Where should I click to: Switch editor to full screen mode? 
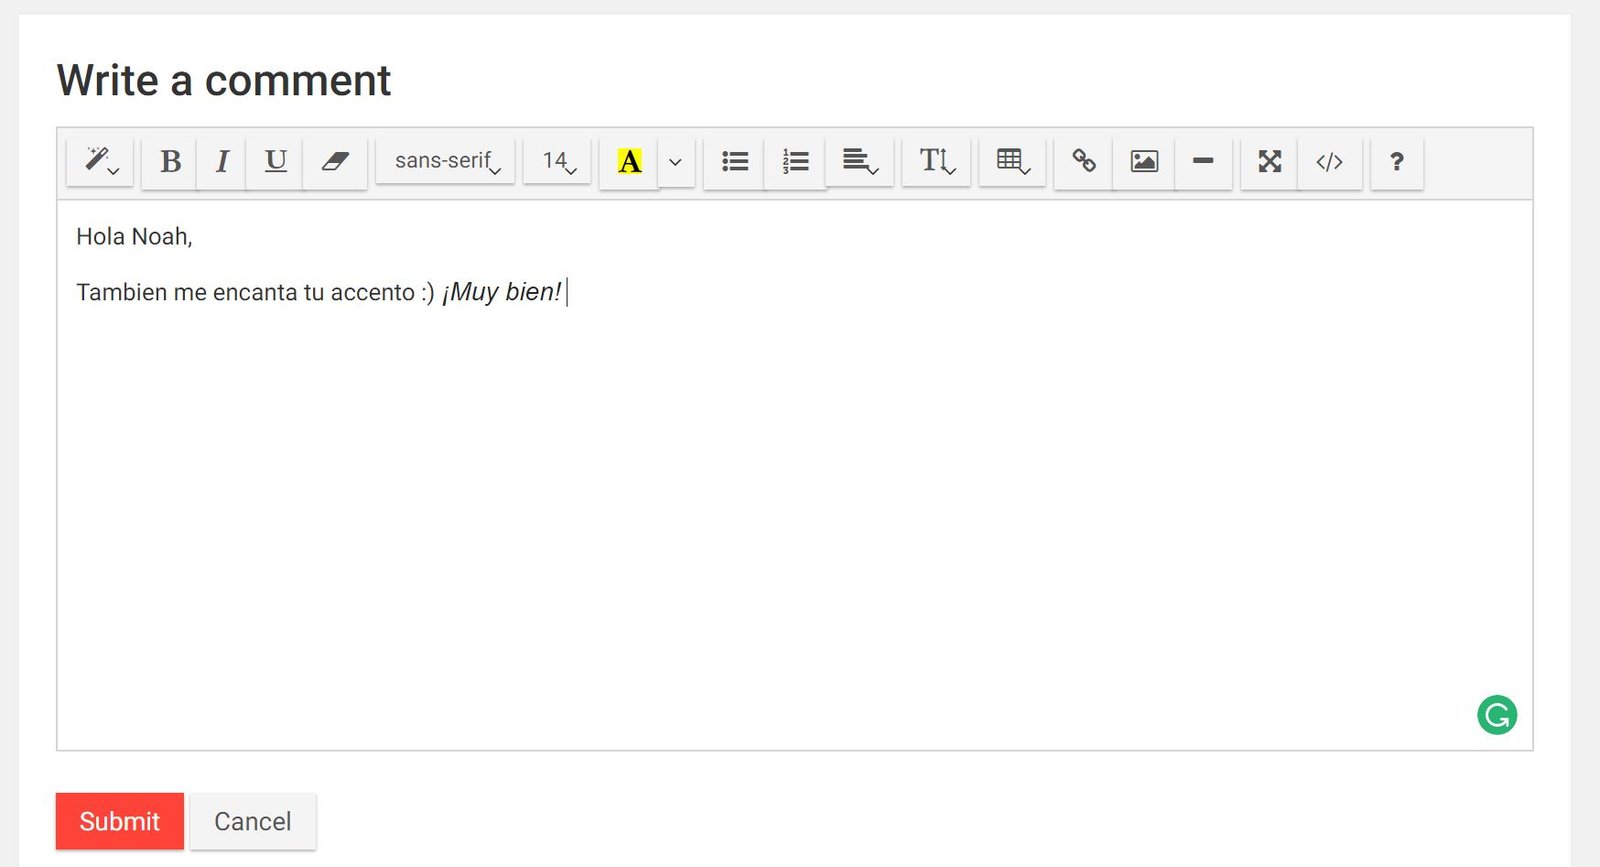coord(1269,161)
